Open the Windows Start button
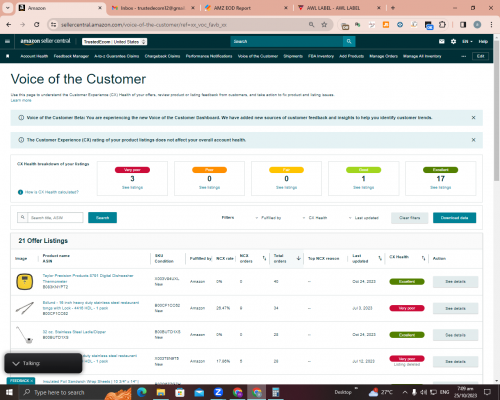500x400 pixels. pos(9,392)
